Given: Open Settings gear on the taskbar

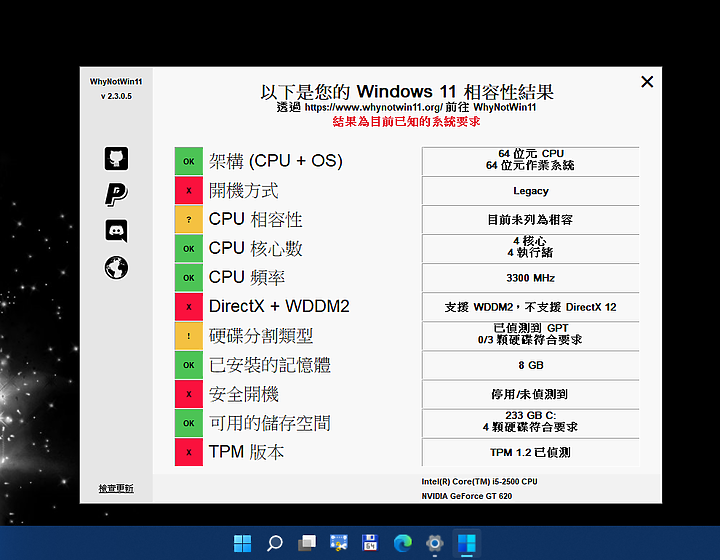Looking at the screenshot, I should coord(434,543).
